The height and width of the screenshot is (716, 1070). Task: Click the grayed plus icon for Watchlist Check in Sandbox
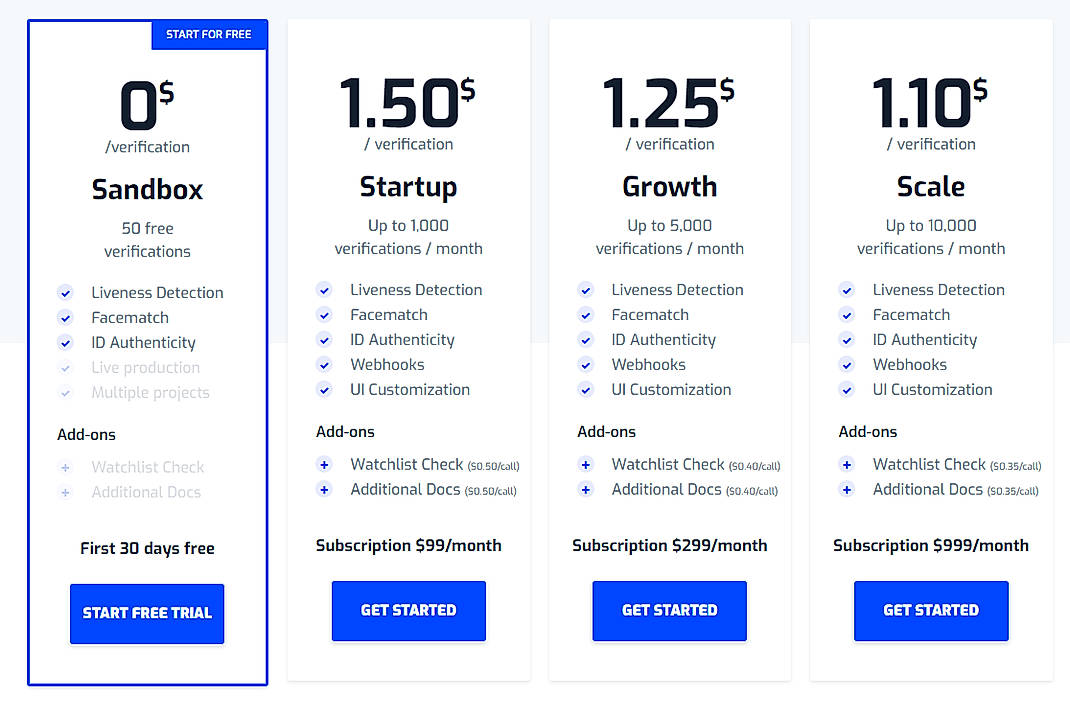point(65,467)
